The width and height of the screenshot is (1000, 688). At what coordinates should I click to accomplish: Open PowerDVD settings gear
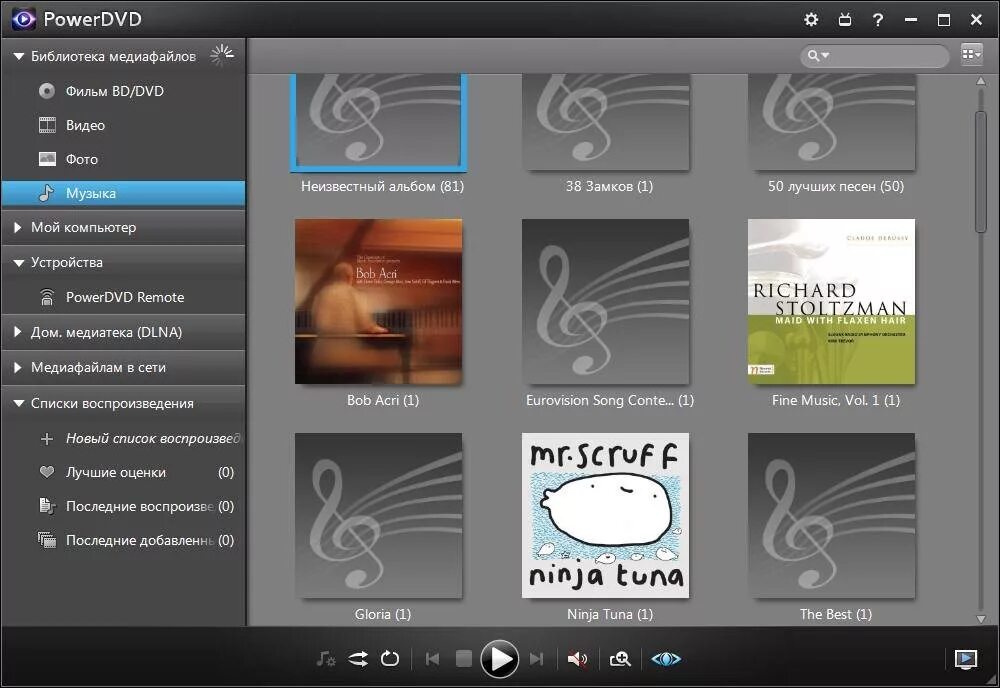coord(811,19)
